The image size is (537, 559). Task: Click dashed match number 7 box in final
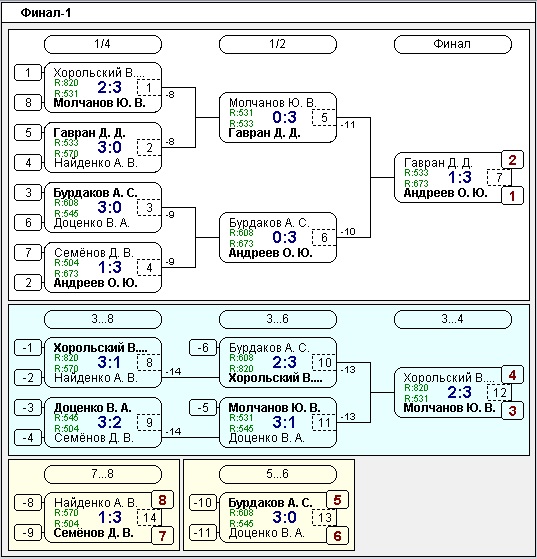pyautogui.click(x=499, y=177)
